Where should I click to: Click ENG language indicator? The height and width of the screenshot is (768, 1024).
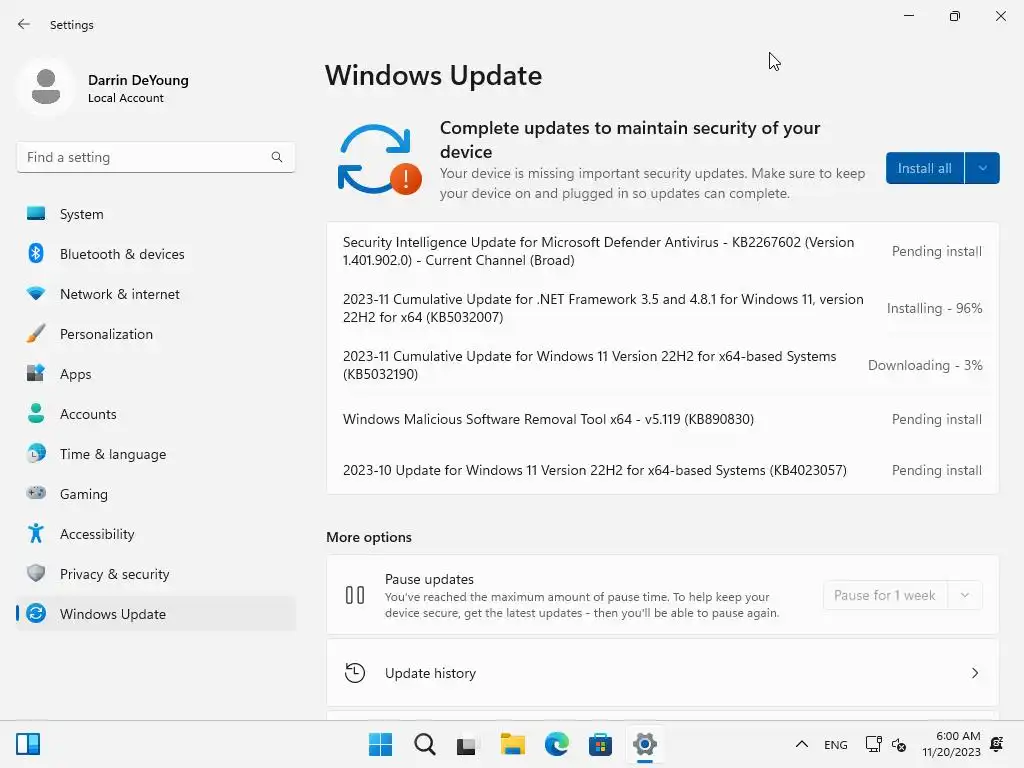(835, 744)
